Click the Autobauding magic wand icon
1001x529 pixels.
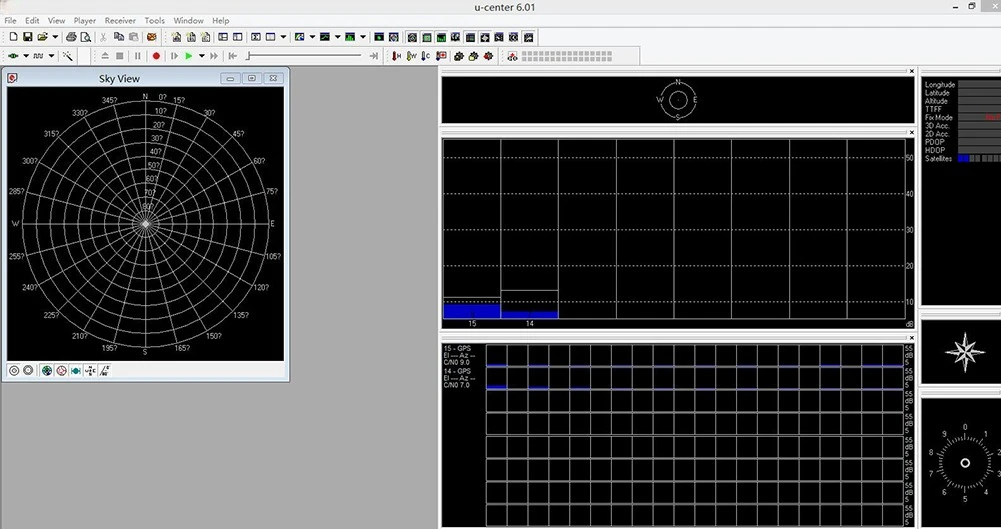[x=68, y=56]
